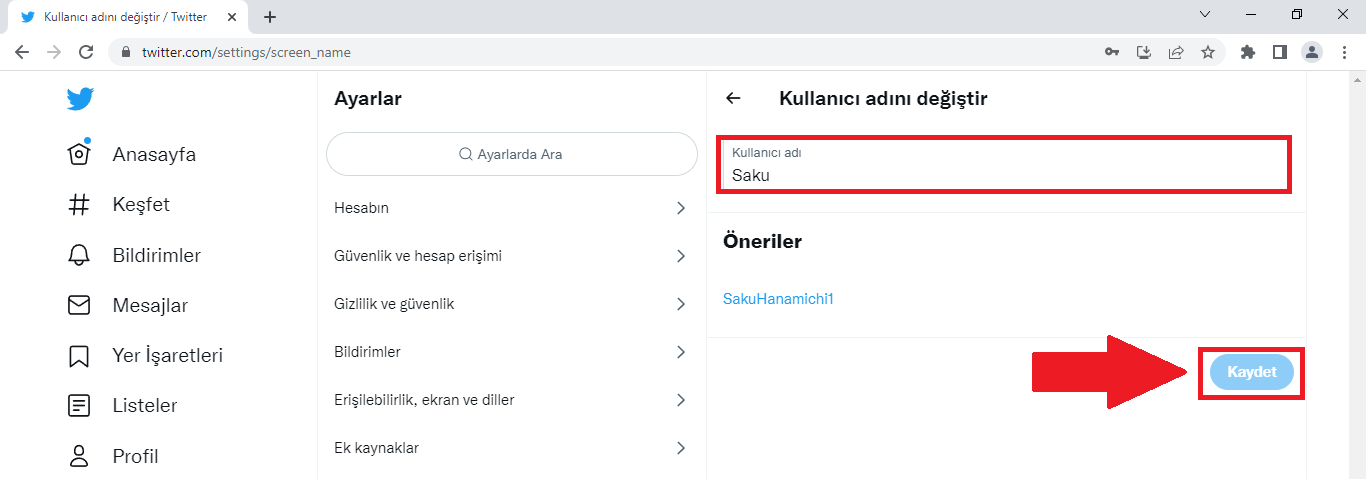
Task: Open Profil in the sidebar
Action: click(136, 457)
